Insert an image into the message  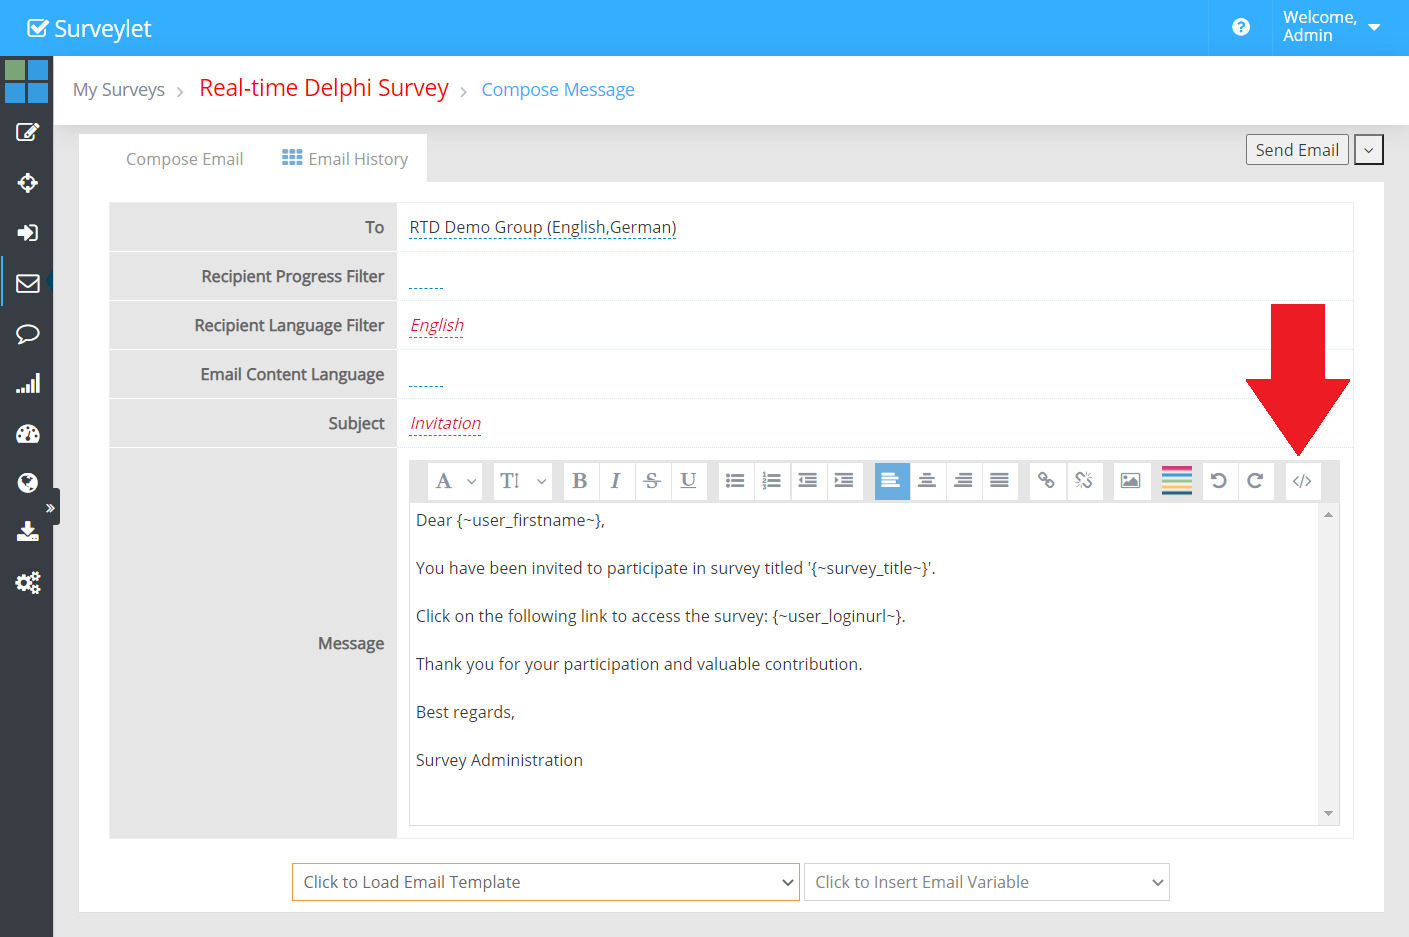pyautogui.click(x=1130, y=481)
